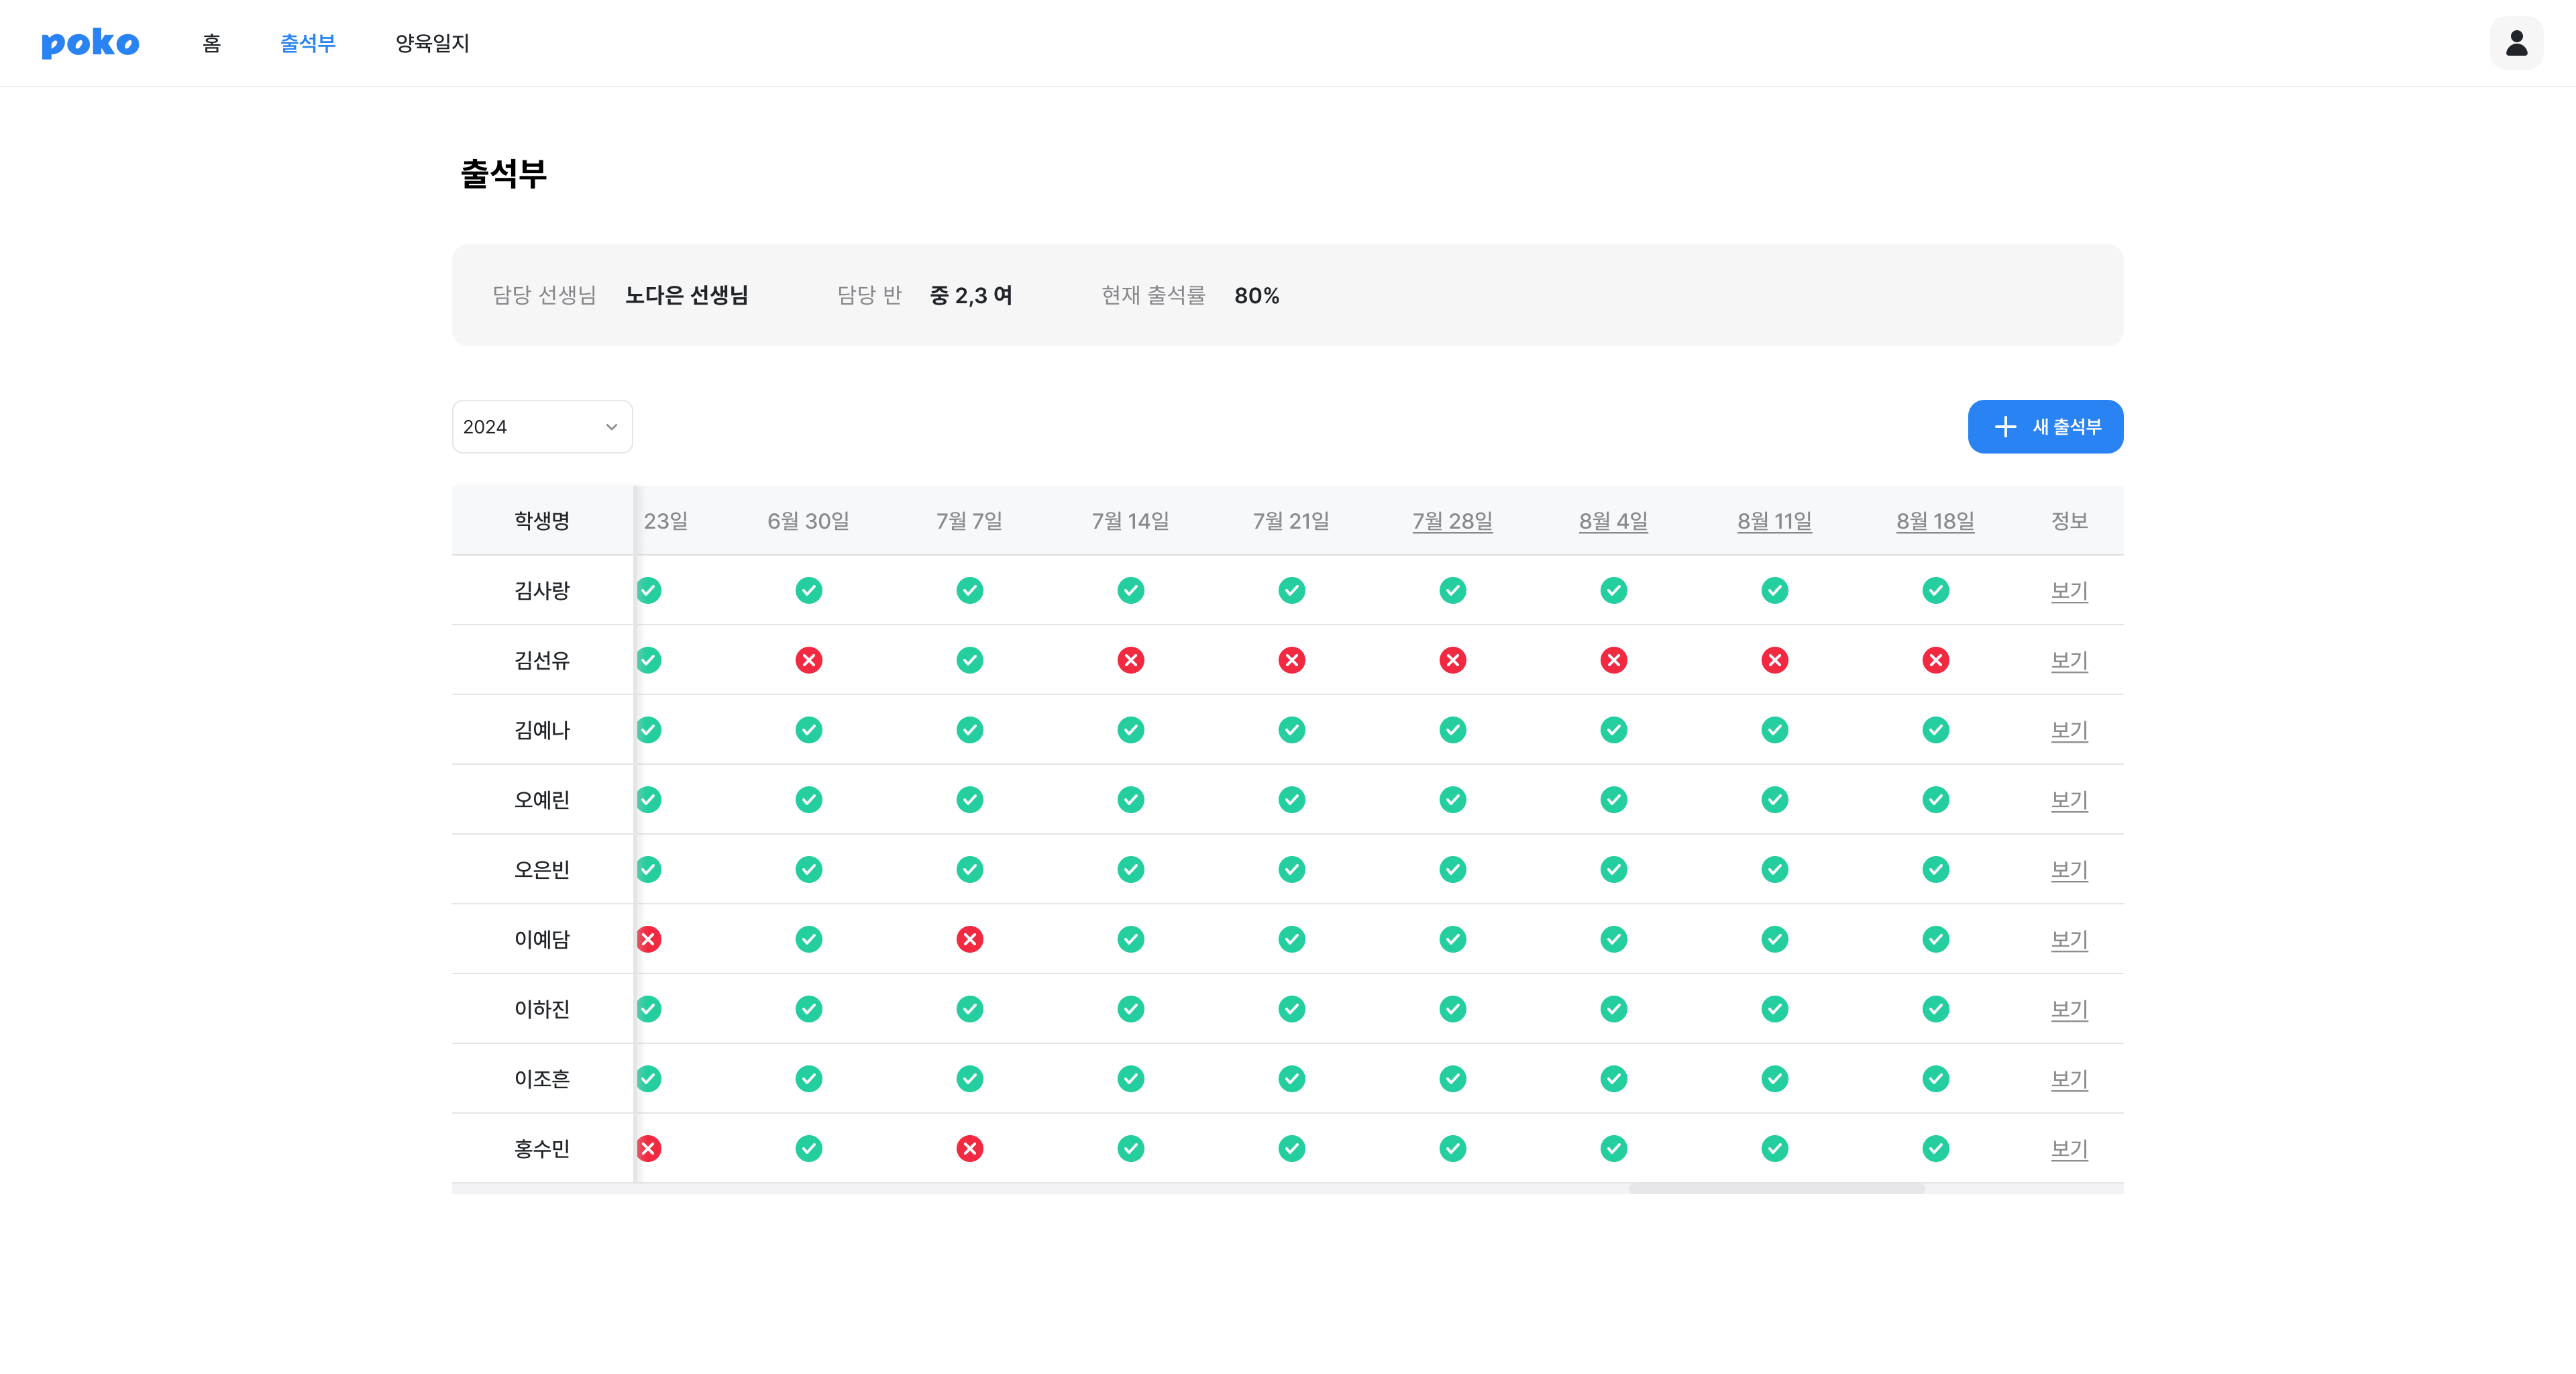Click the horizontal table scrollbar thumb
Image resolution: width=2576 pixels, height=1374 pixels.
point(1776,1189)
